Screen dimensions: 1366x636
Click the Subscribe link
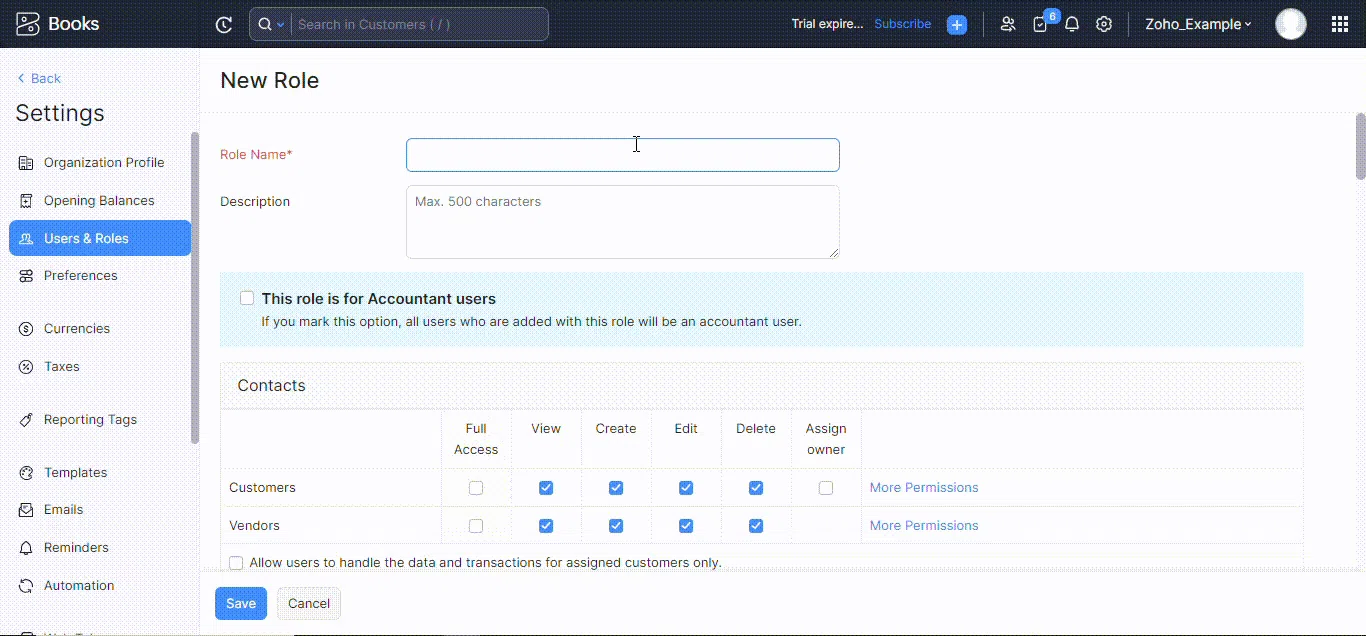coord(902,24)
